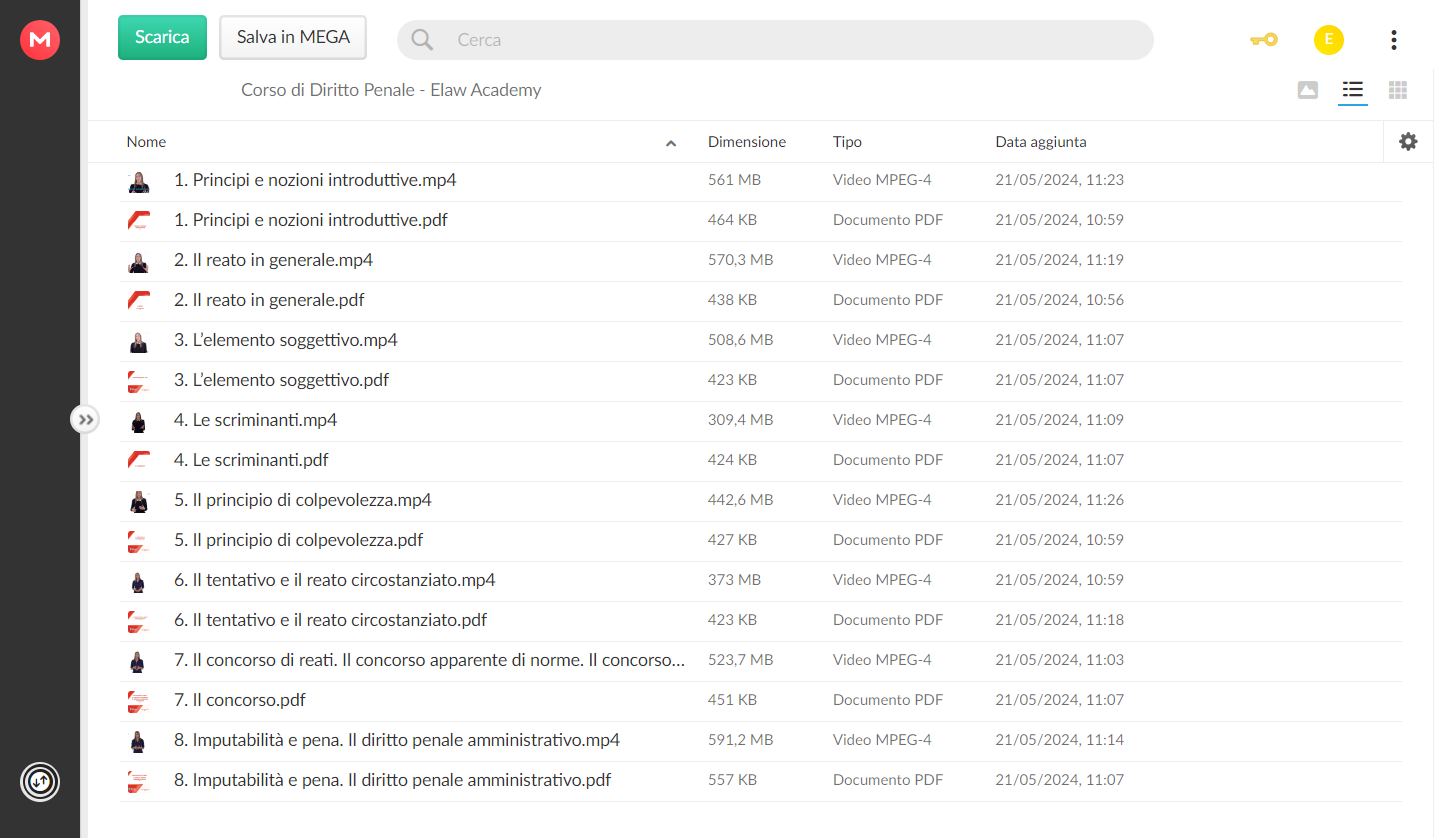This screenshot has height=838, width=1434.
Task: Open the yellow account avatar
Action: click(x=1328, y=40)
